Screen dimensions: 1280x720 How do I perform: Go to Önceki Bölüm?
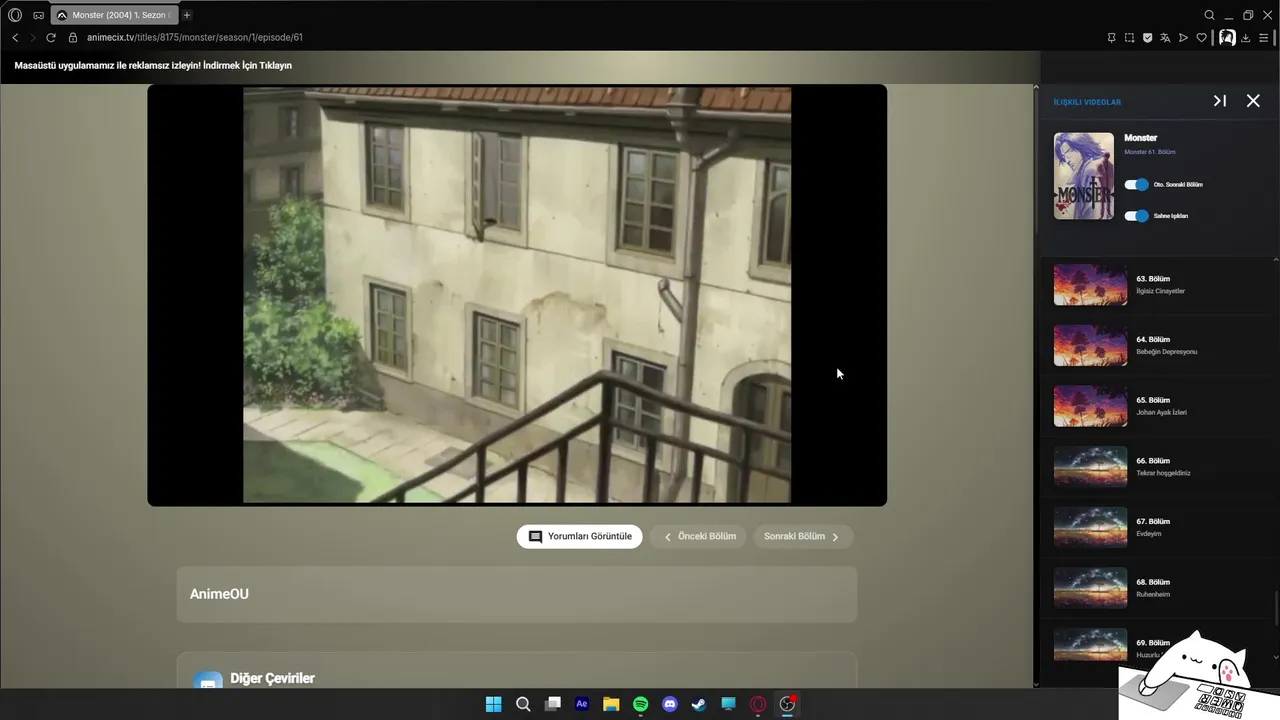point(699,537)
